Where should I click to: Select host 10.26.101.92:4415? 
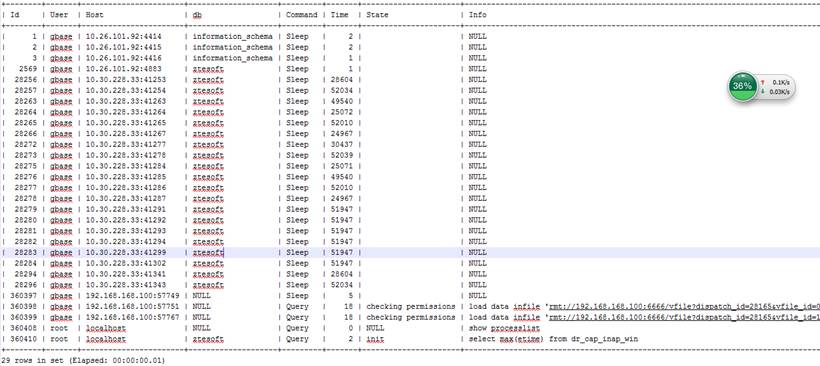click(x=123, y=47)
